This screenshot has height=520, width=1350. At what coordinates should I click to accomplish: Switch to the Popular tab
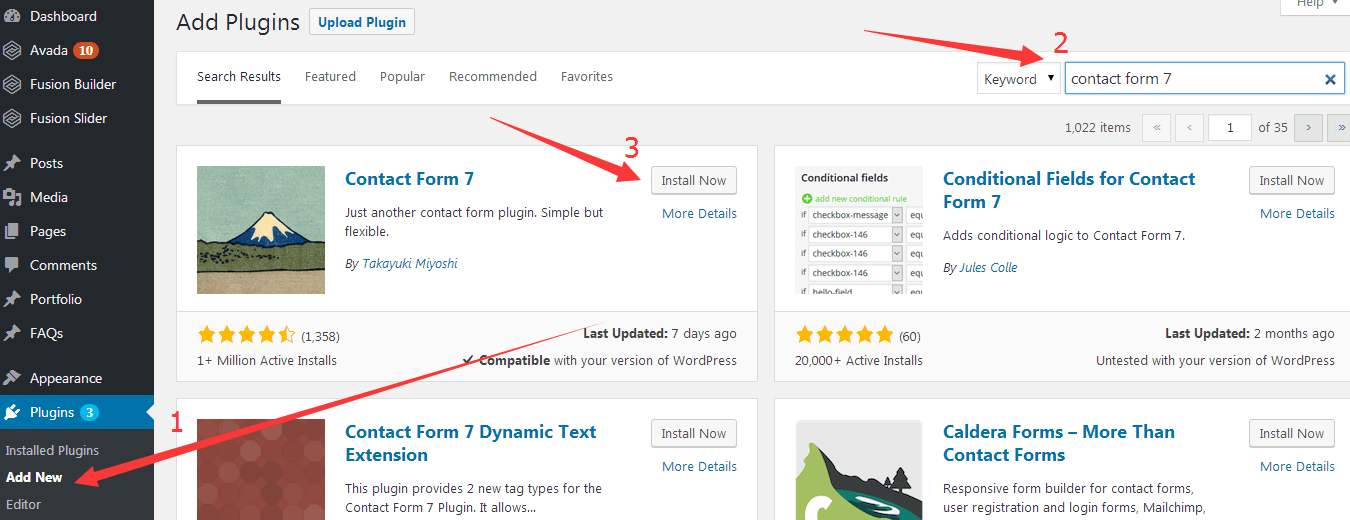click(402, 77)
